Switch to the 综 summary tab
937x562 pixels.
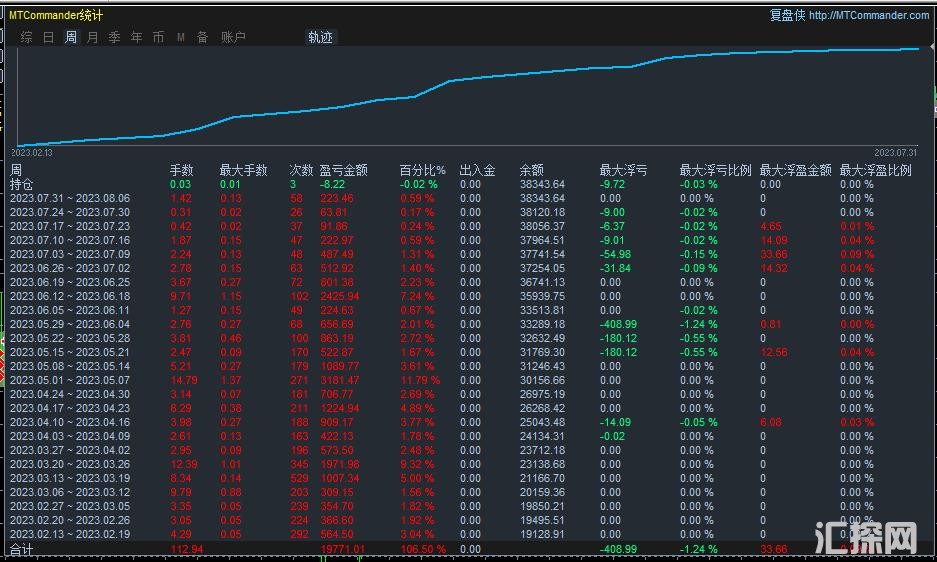[x=26, y=37]
